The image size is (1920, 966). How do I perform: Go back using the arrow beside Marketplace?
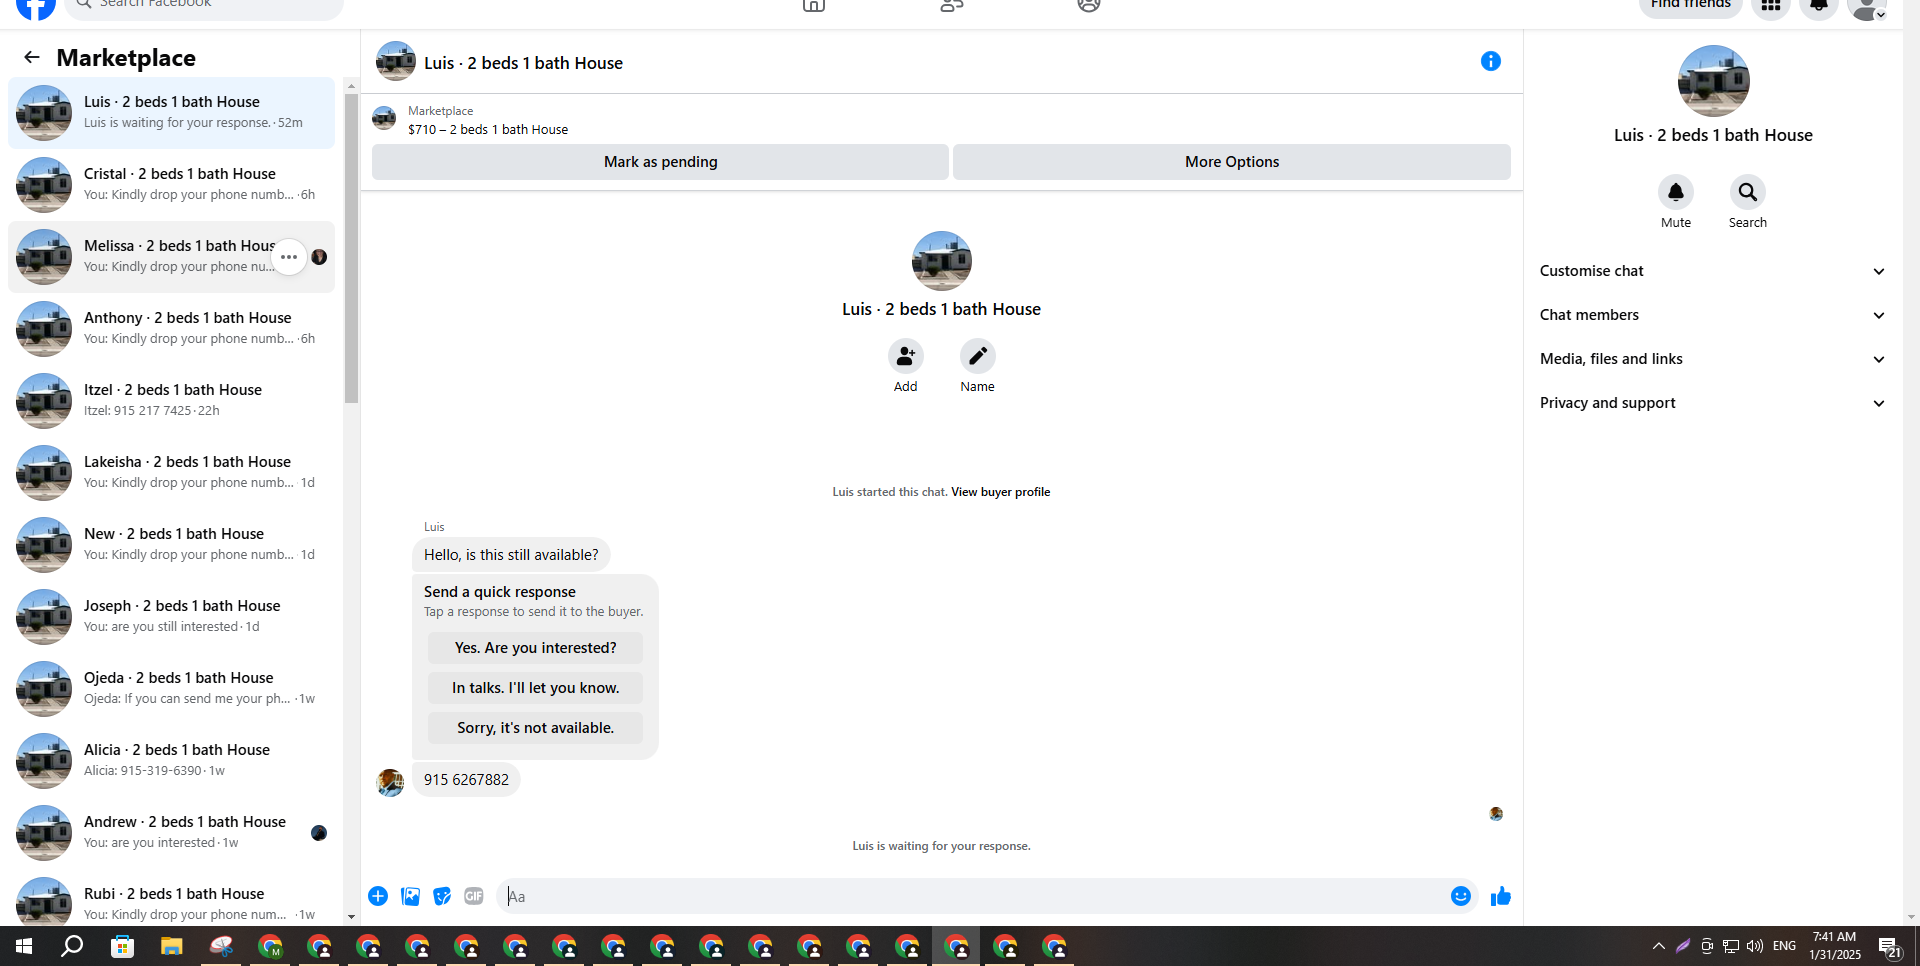[32, 58]
